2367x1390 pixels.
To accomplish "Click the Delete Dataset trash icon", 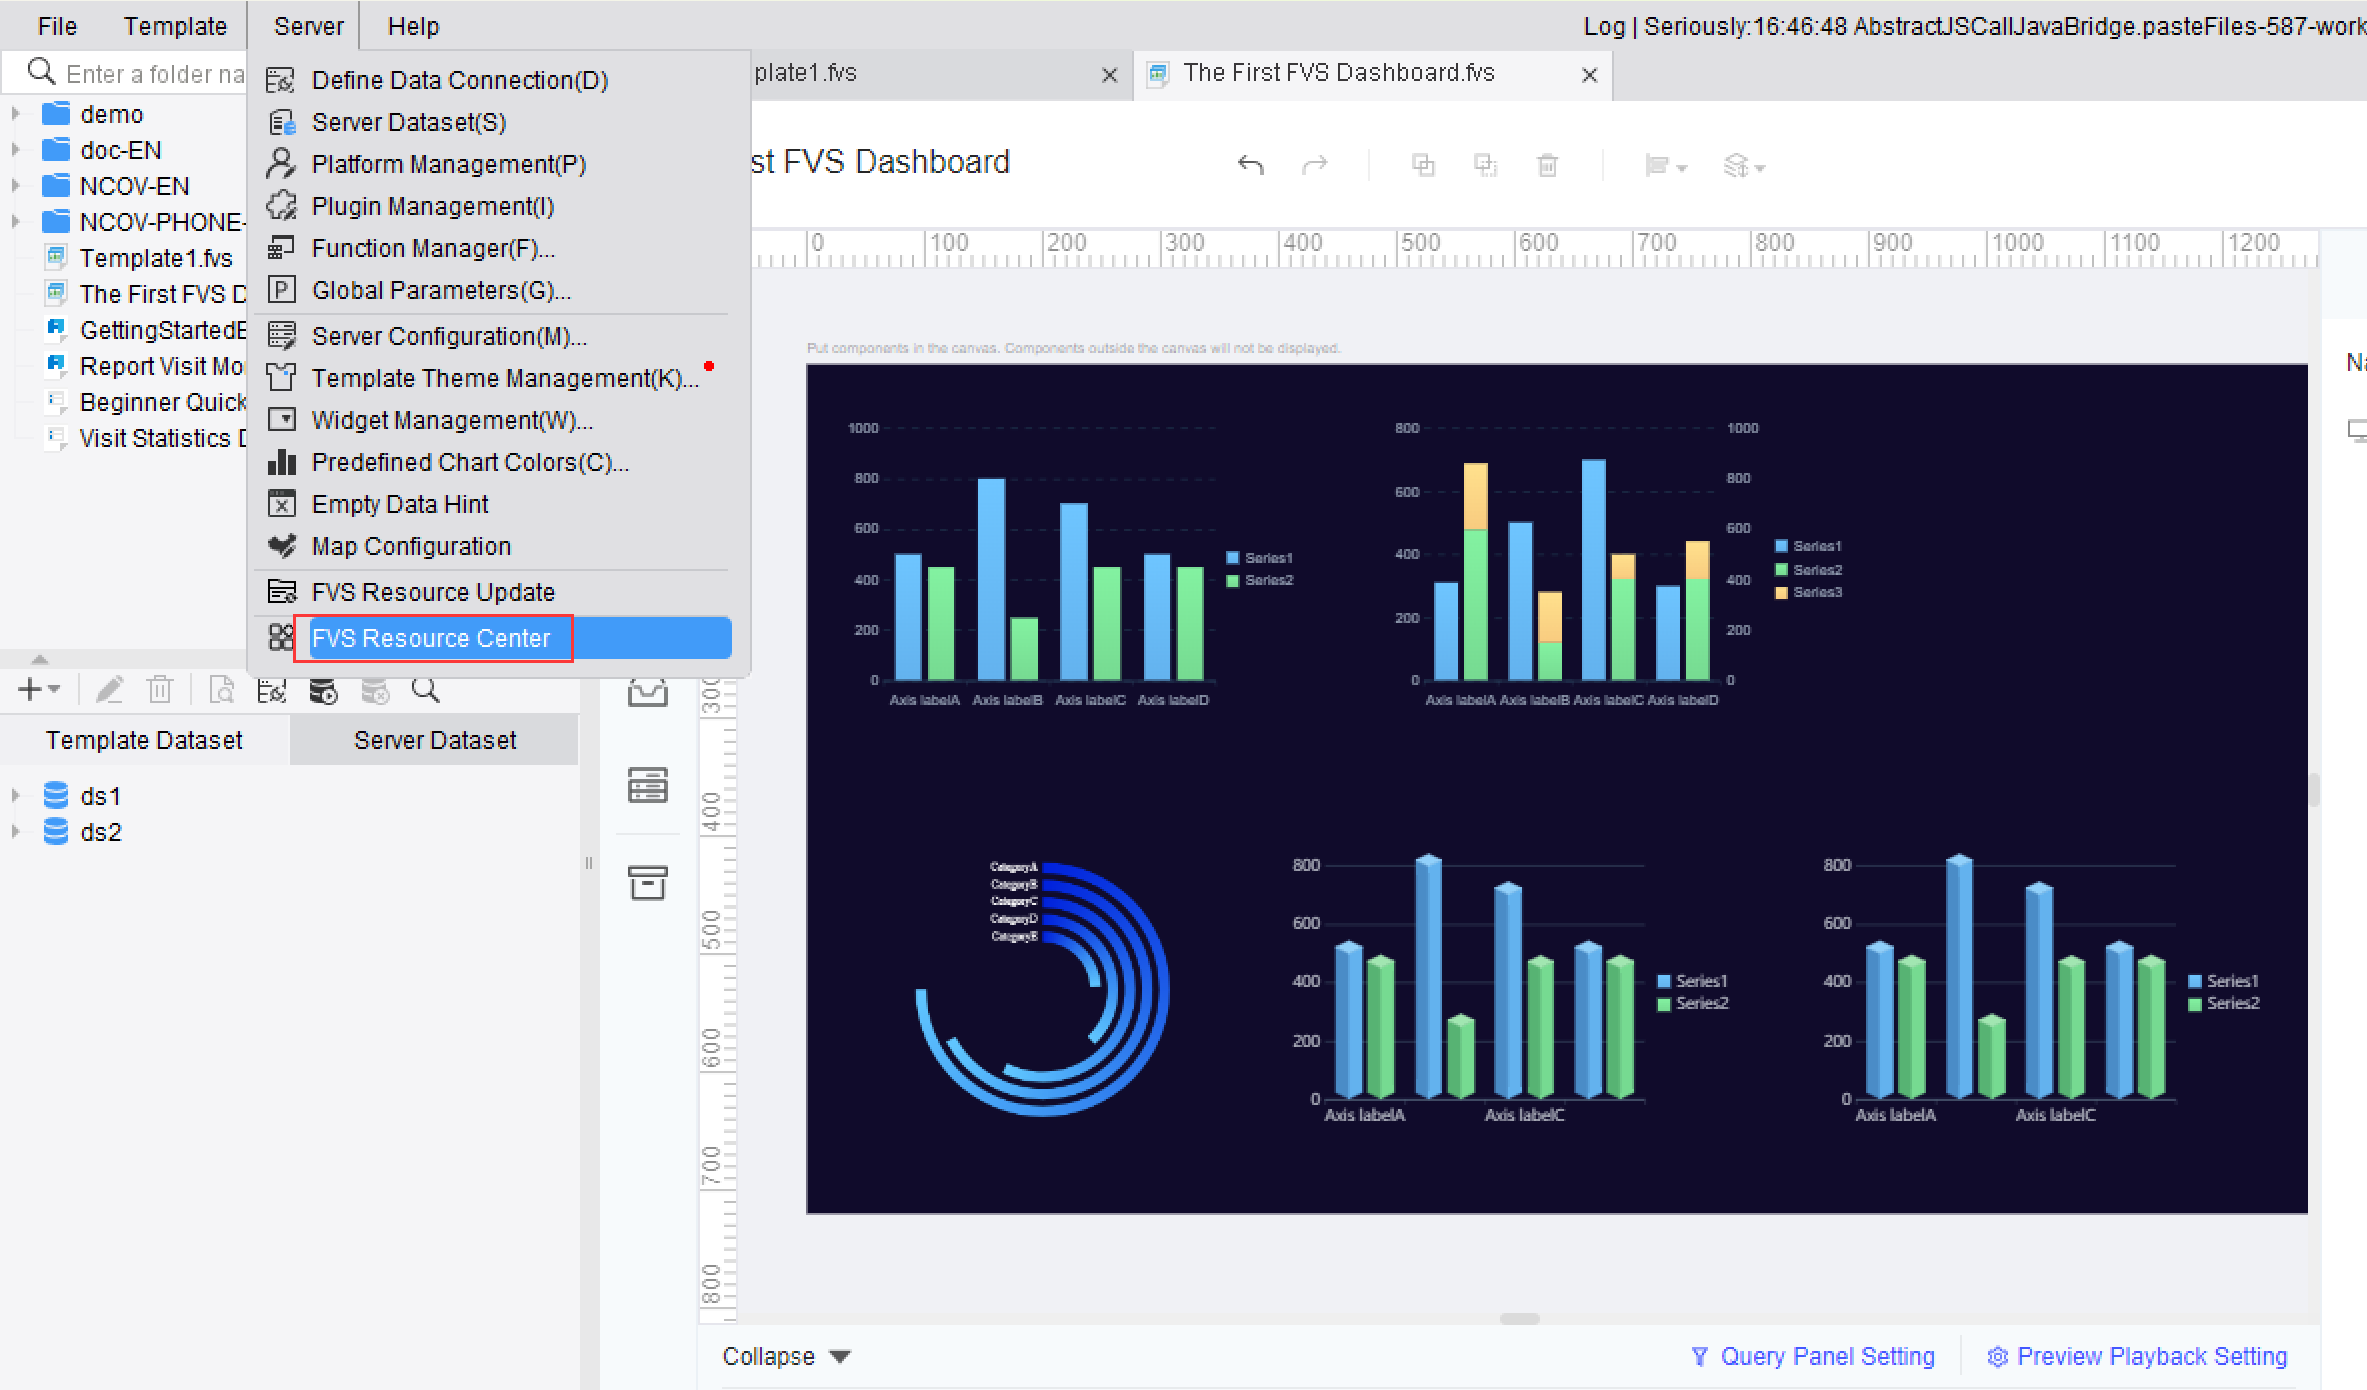I will tap(160, 689).
